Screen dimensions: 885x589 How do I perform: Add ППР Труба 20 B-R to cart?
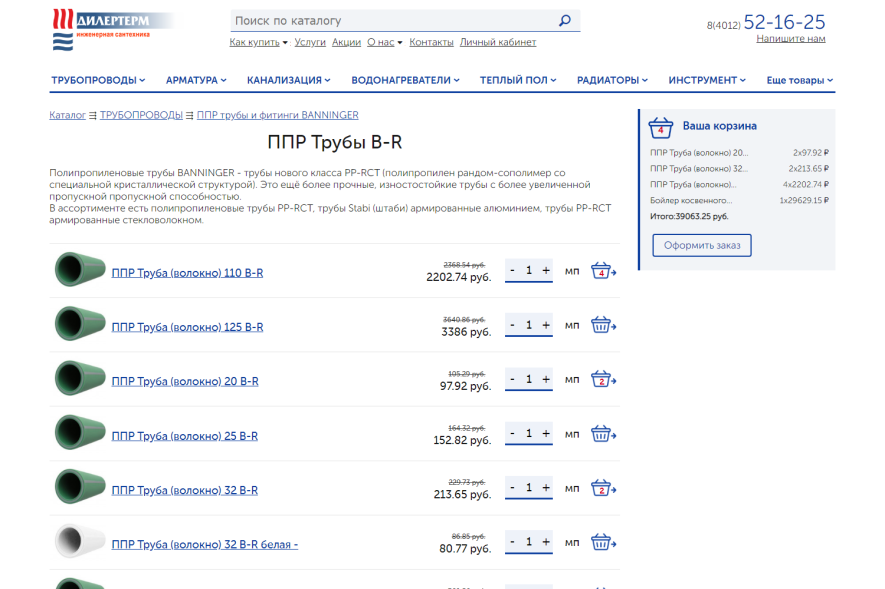[603, 379]
